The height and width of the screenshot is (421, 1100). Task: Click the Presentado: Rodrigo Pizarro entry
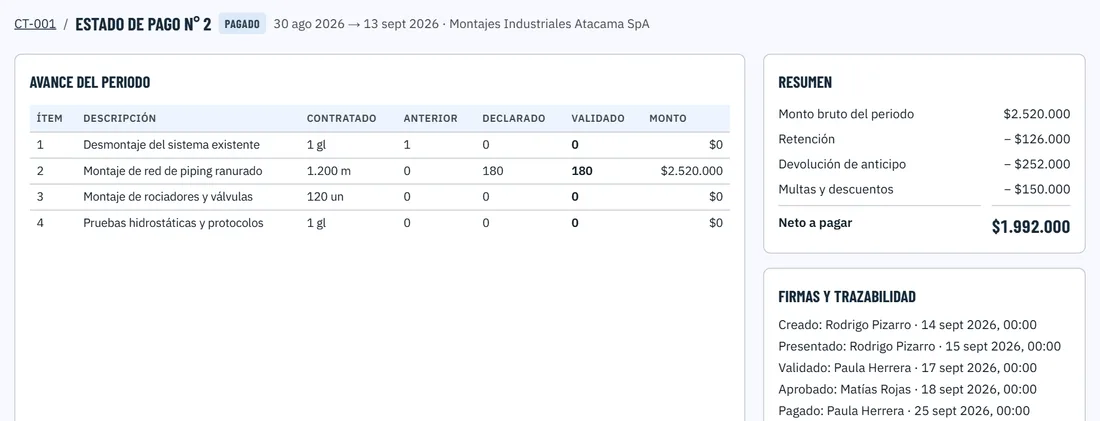click(920, 347)
